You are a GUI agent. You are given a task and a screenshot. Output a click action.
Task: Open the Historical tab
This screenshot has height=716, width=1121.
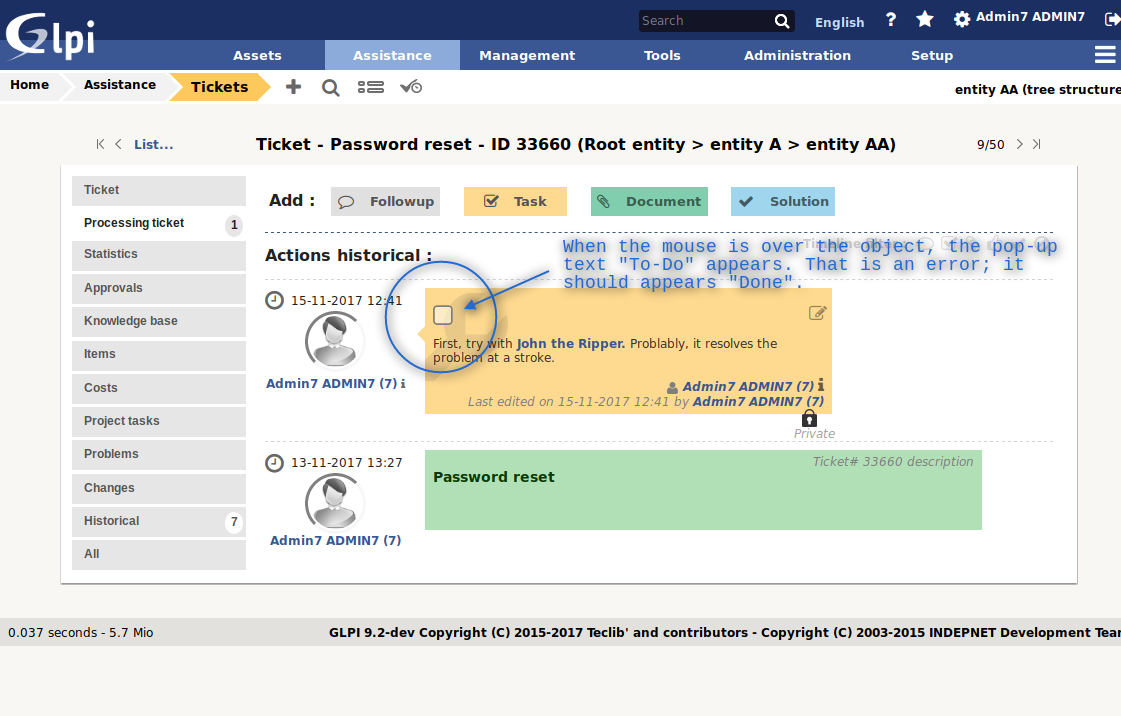[159, 521]
